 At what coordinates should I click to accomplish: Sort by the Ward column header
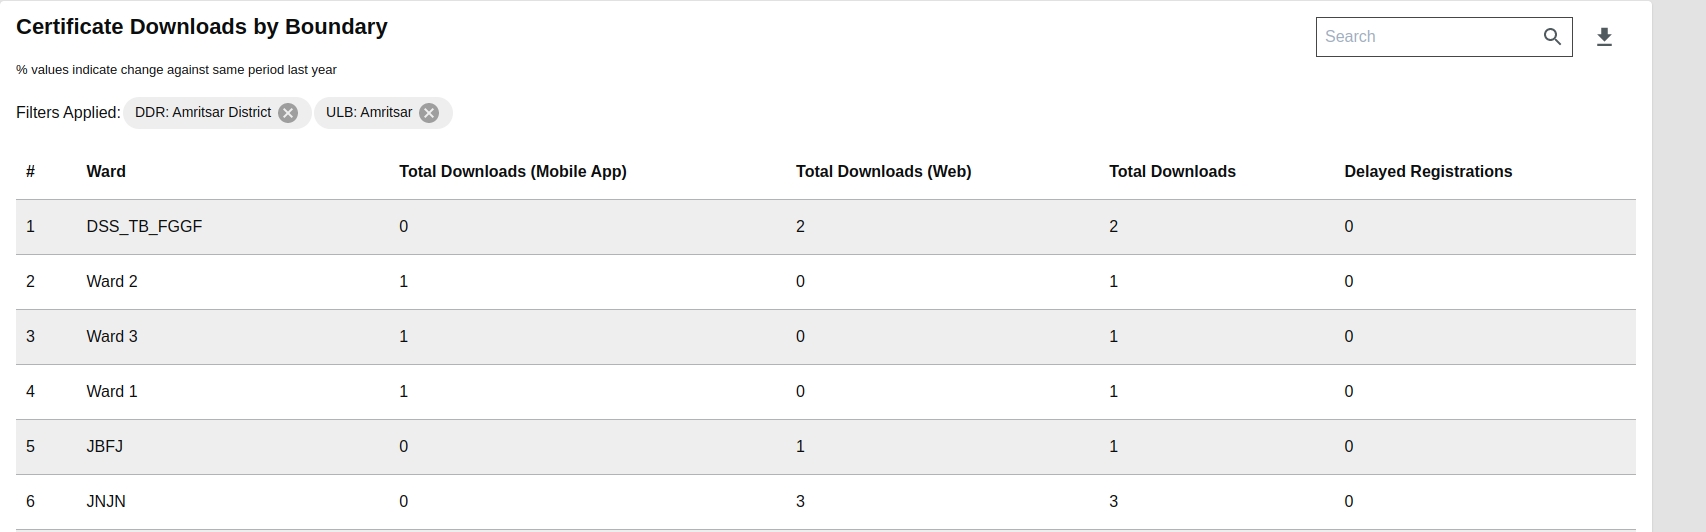(106, 172)
